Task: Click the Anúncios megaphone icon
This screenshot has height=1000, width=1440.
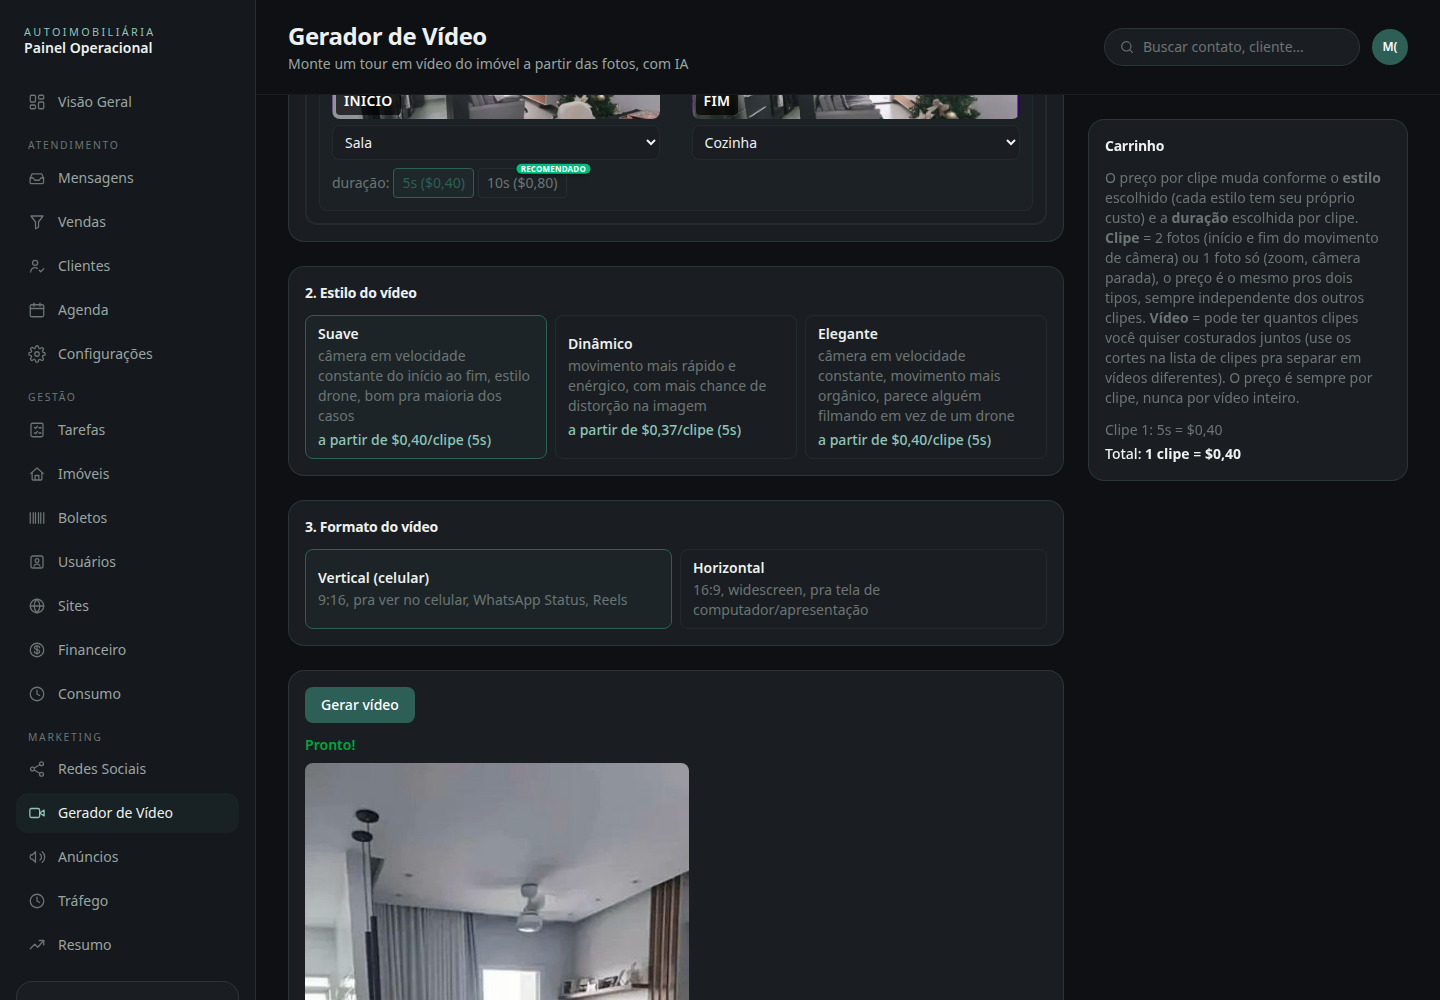Action: pos(37,857)
